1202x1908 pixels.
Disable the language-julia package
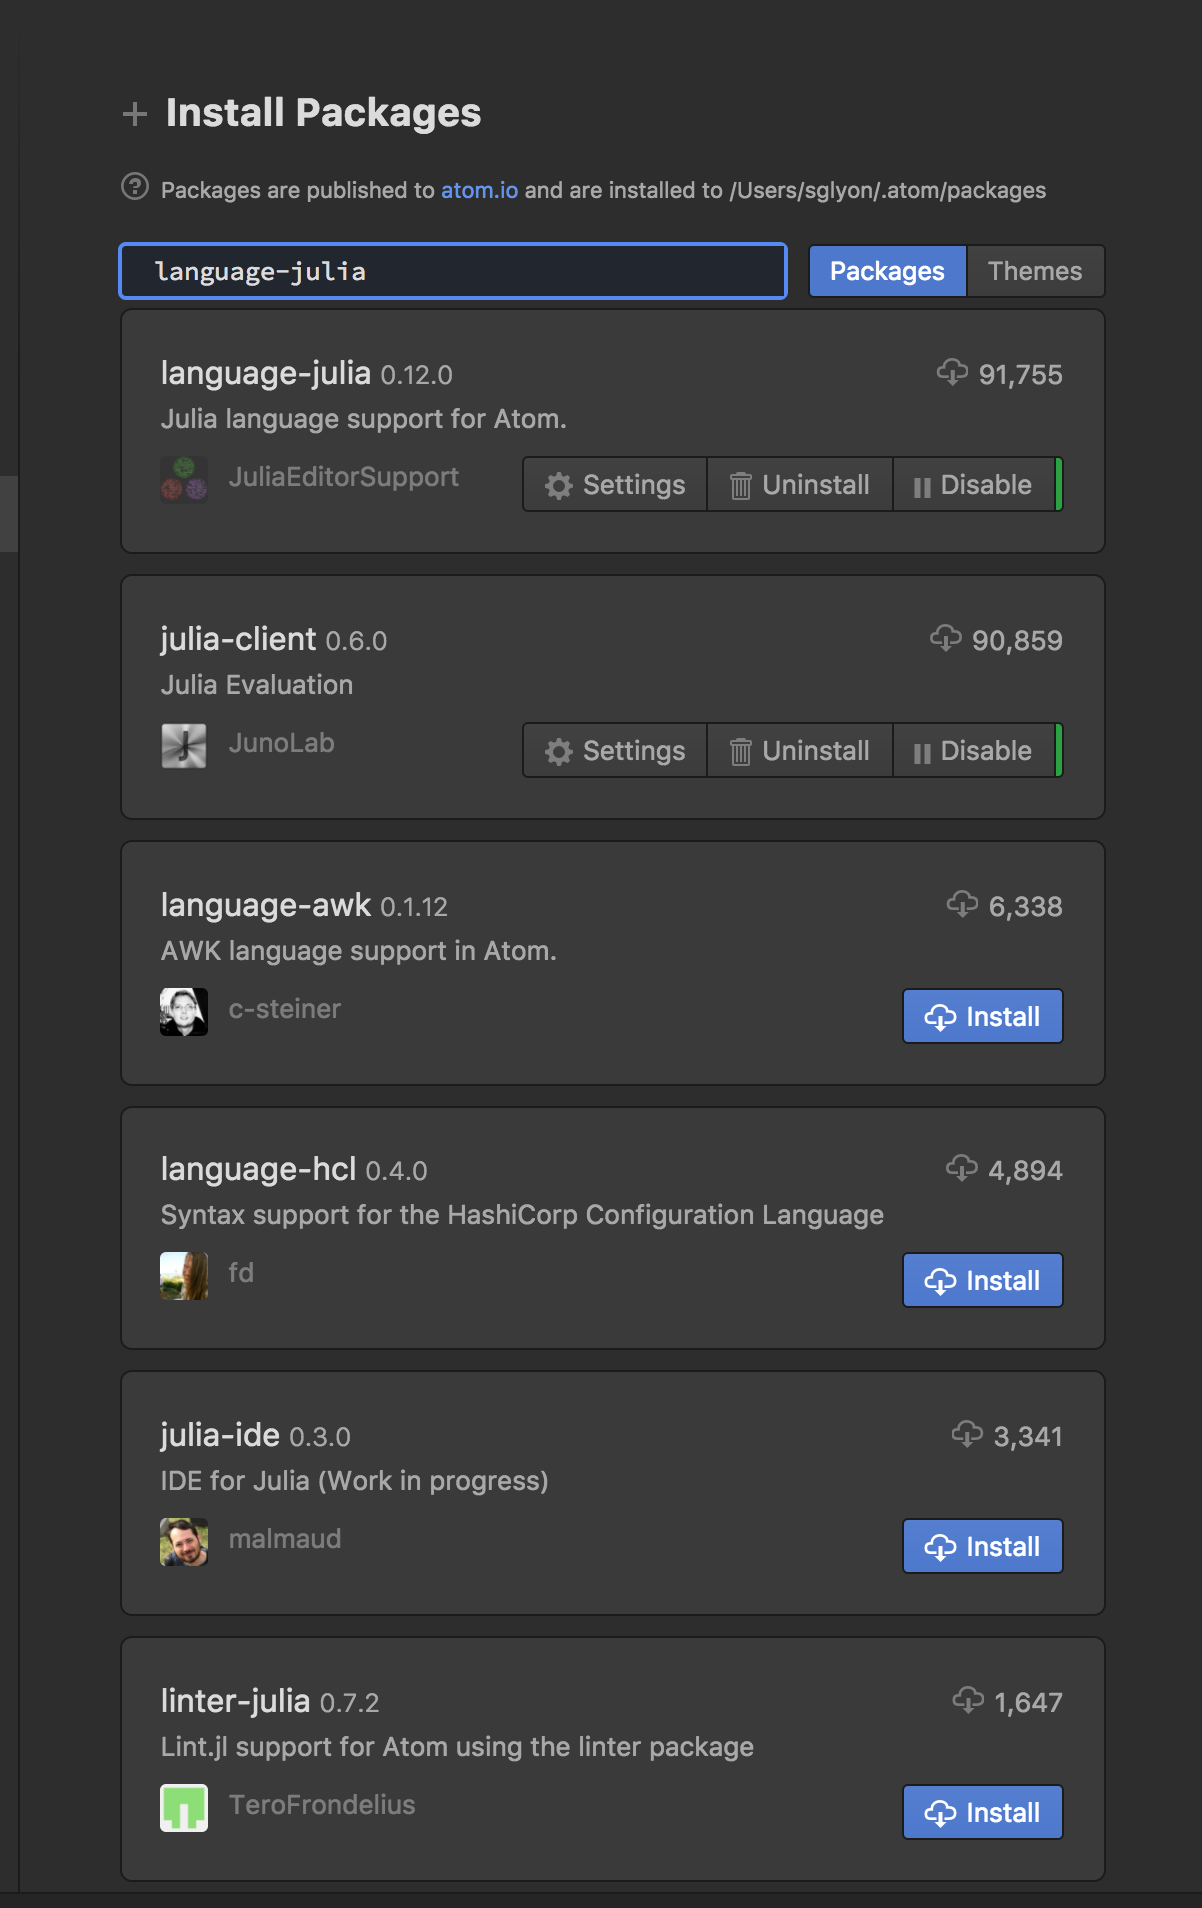[975, 484]
